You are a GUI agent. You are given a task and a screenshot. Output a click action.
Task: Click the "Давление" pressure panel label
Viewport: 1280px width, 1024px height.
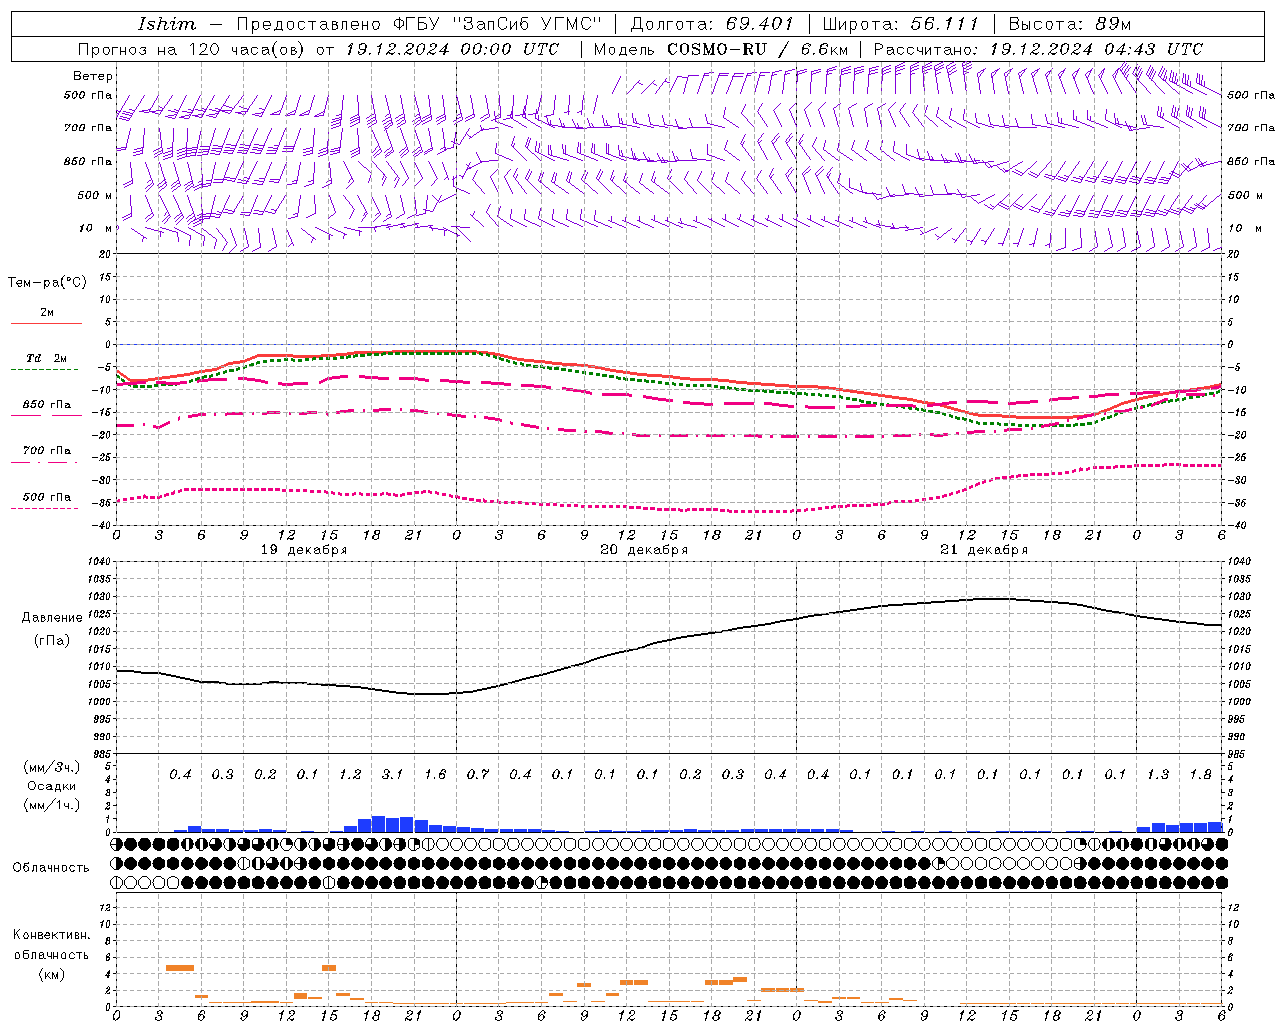[x=52, y=618]
